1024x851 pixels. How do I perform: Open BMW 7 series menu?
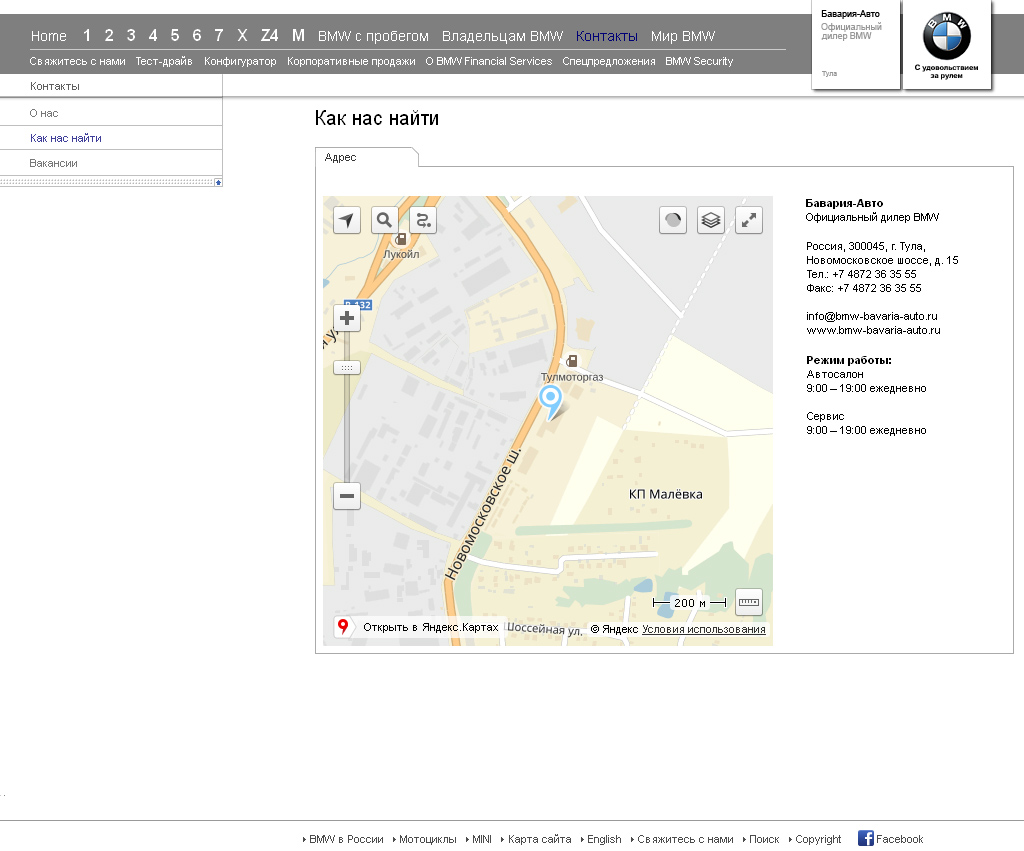pyautogui.click(x=219, y=35)
